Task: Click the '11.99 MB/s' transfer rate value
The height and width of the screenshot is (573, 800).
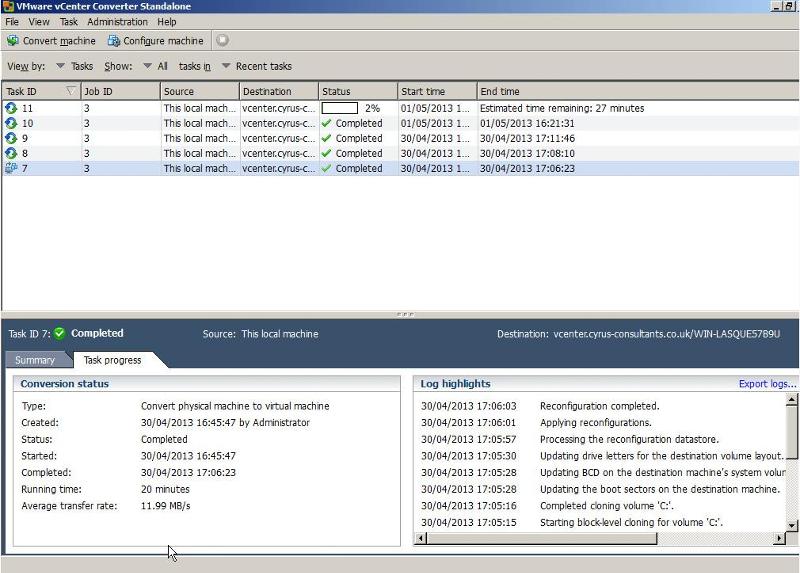Action: 165,506
